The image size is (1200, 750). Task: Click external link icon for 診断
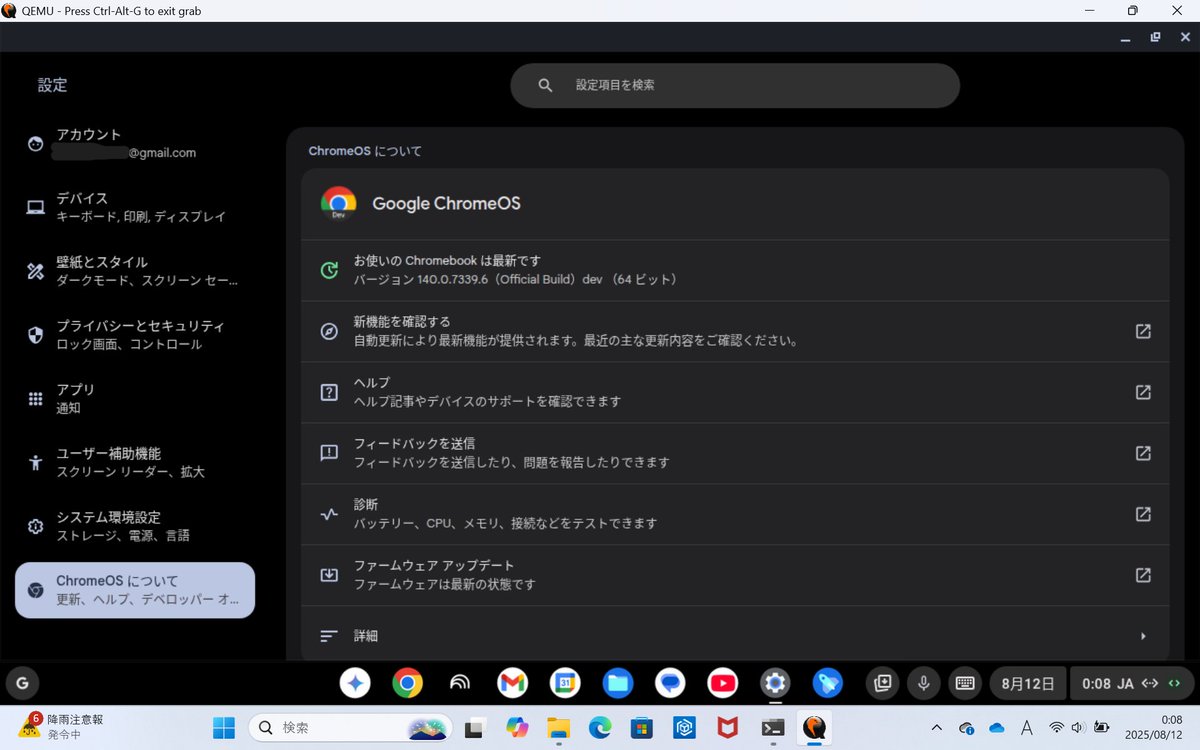[x=1143, y=514]
